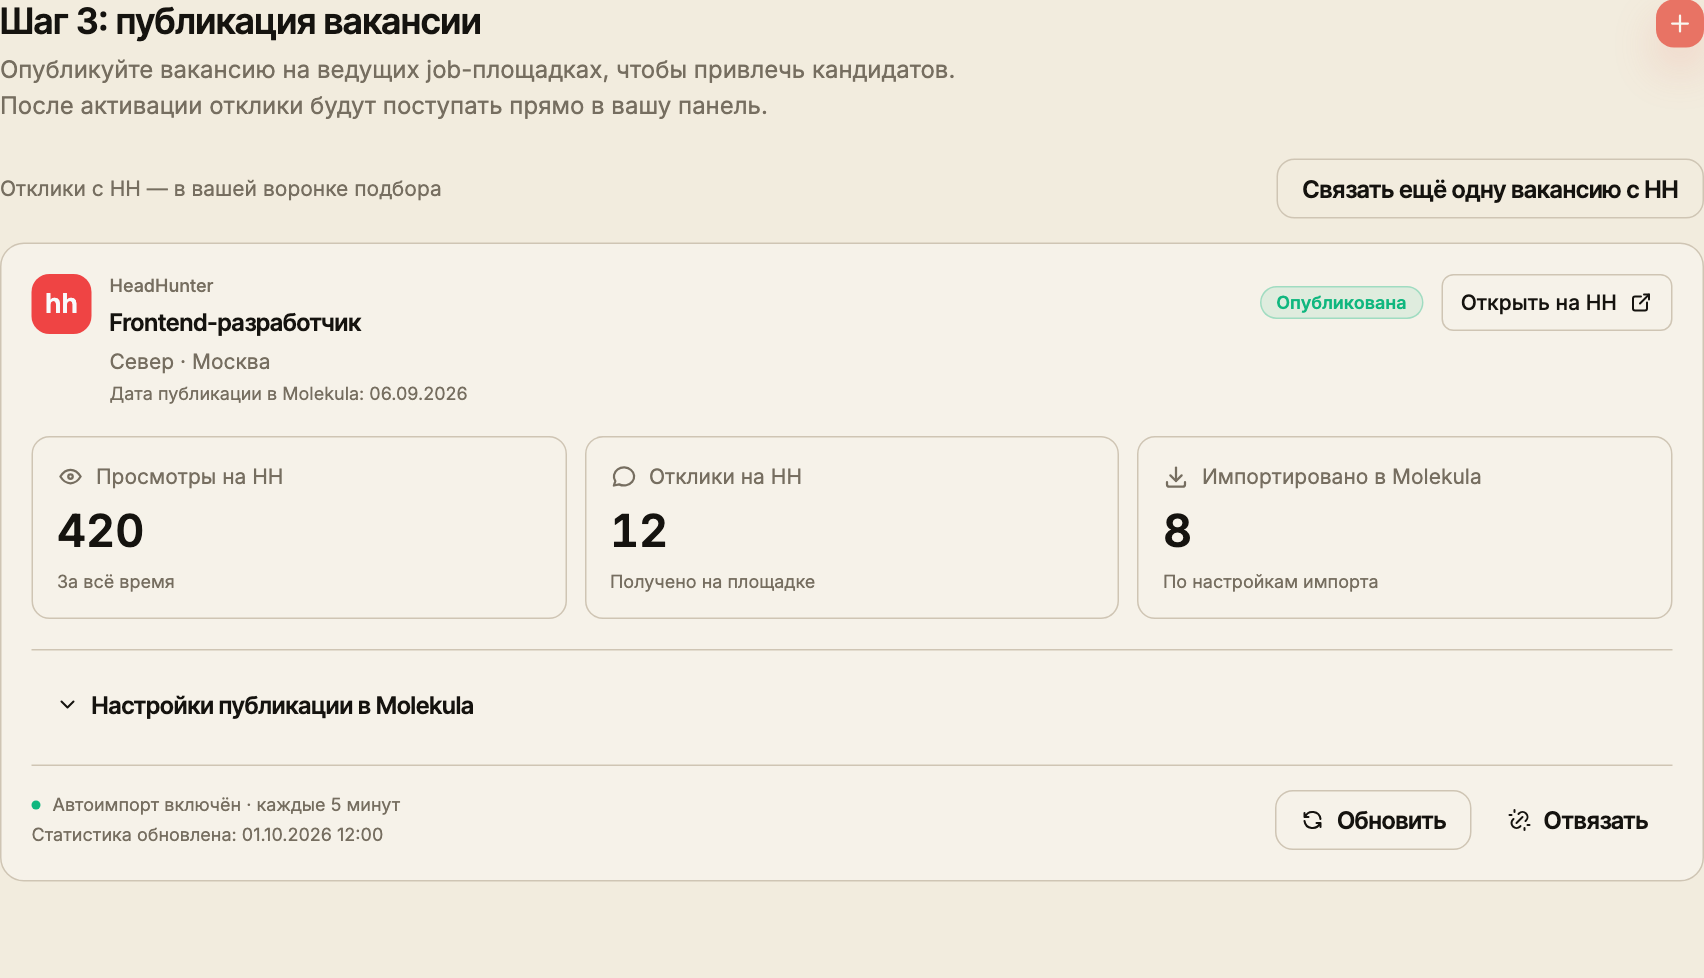Unlink the vacancy with Отвязать
The height and width of the screenshot is (978, 1704).
[x=1578, y=820]
